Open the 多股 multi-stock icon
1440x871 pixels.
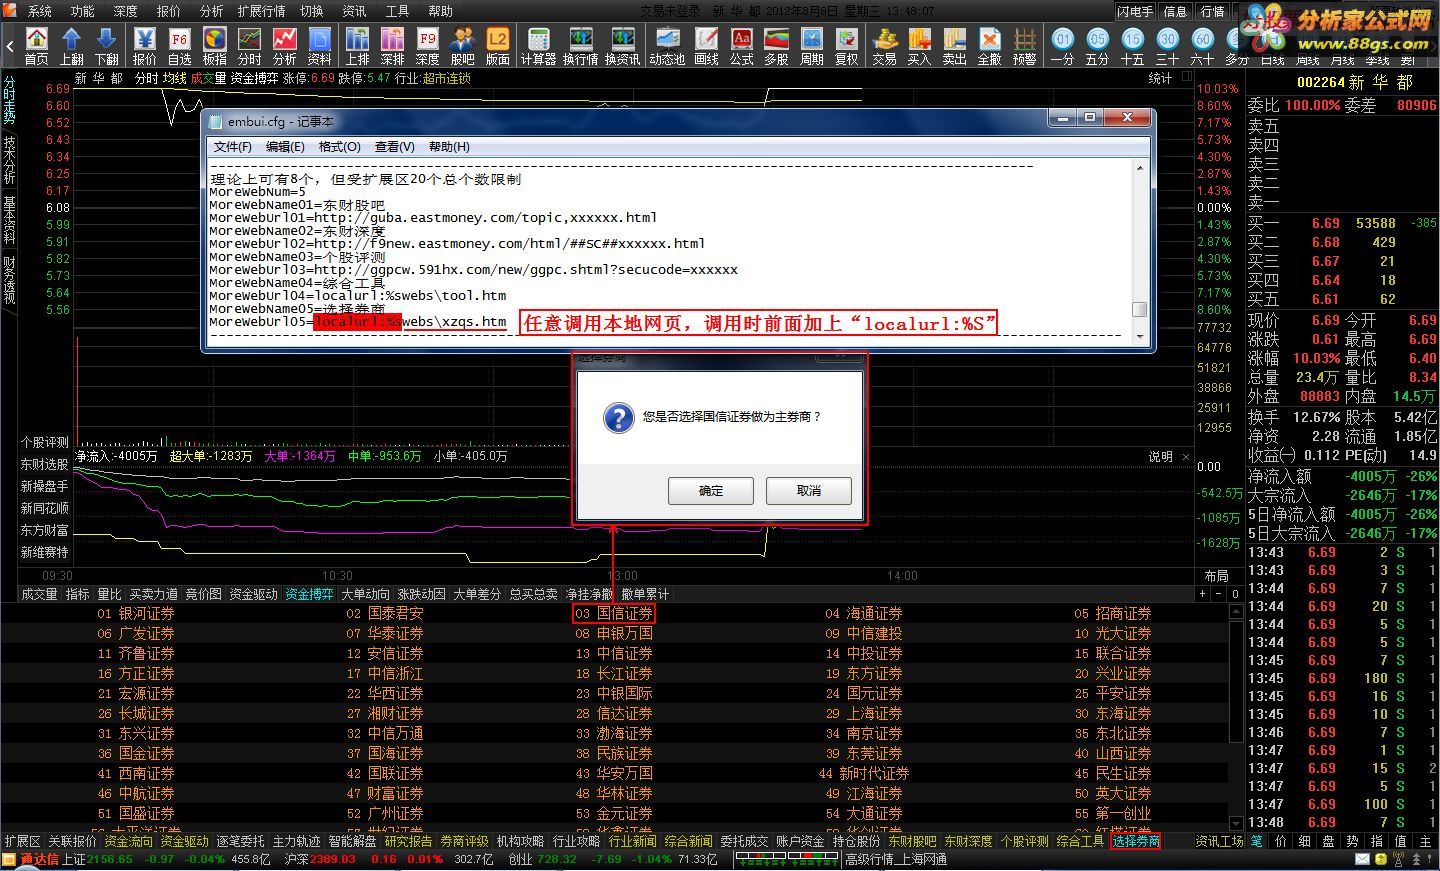tap(776, 46)
